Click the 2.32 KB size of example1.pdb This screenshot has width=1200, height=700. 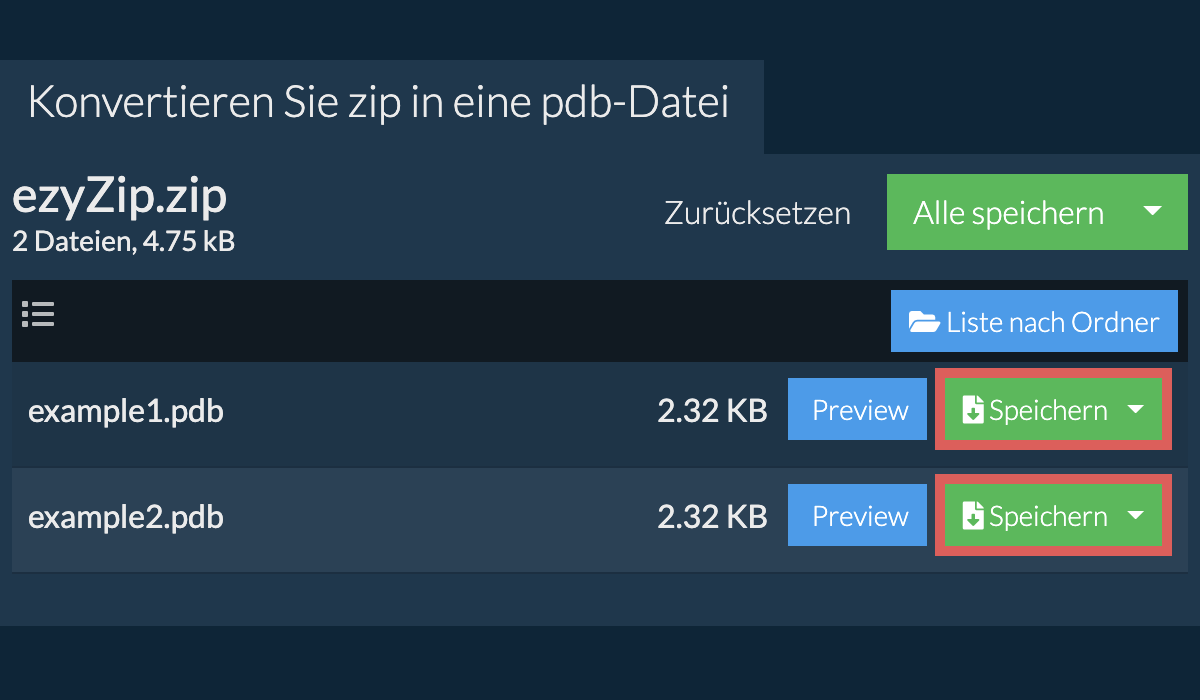pyautogui.click(x=711, y=411)
